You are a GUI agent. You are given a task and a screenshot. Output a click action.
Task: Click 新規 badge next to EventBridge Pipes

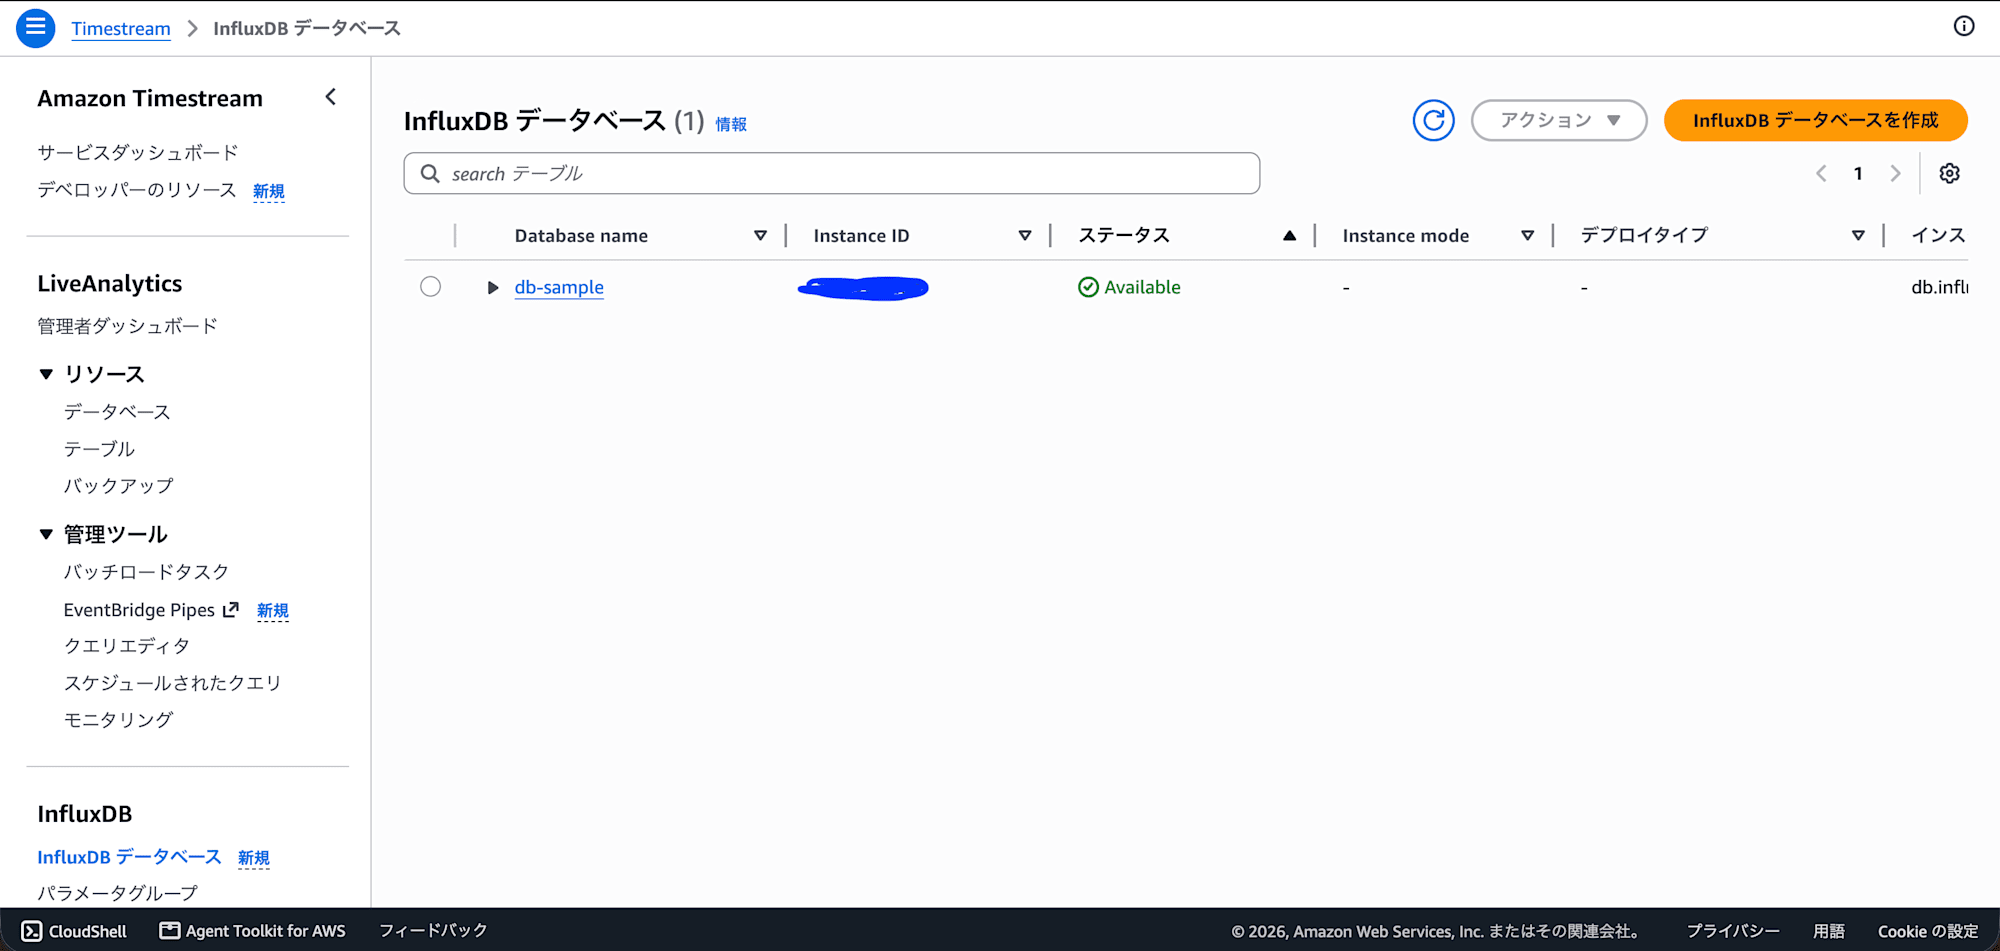pos(273,611)
